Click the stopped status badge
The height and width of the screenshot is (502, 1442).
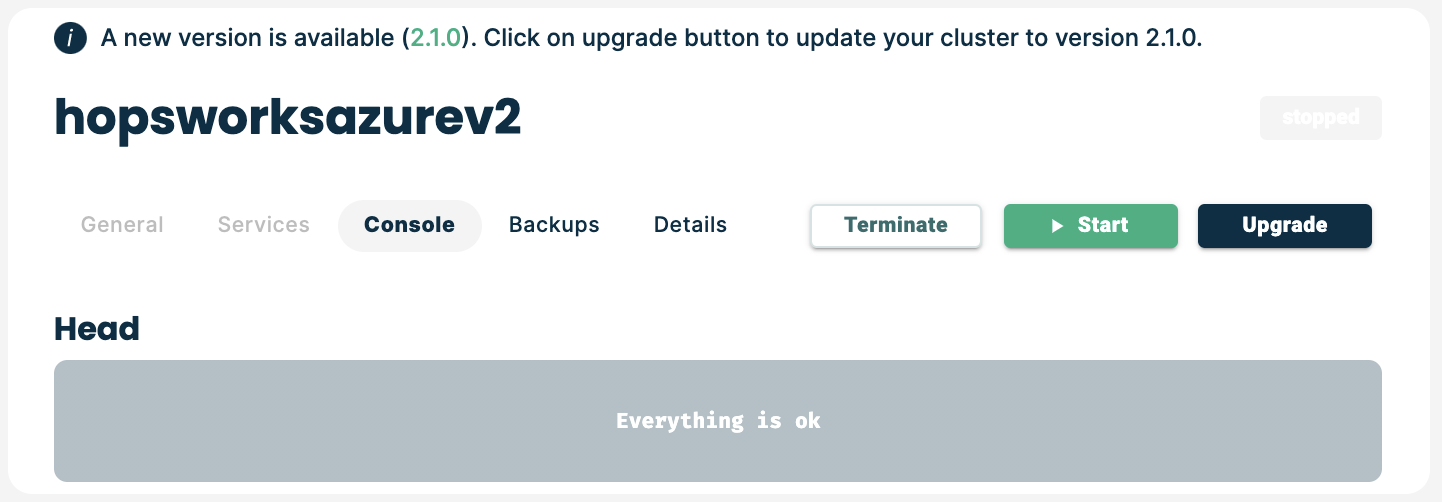1321,118
